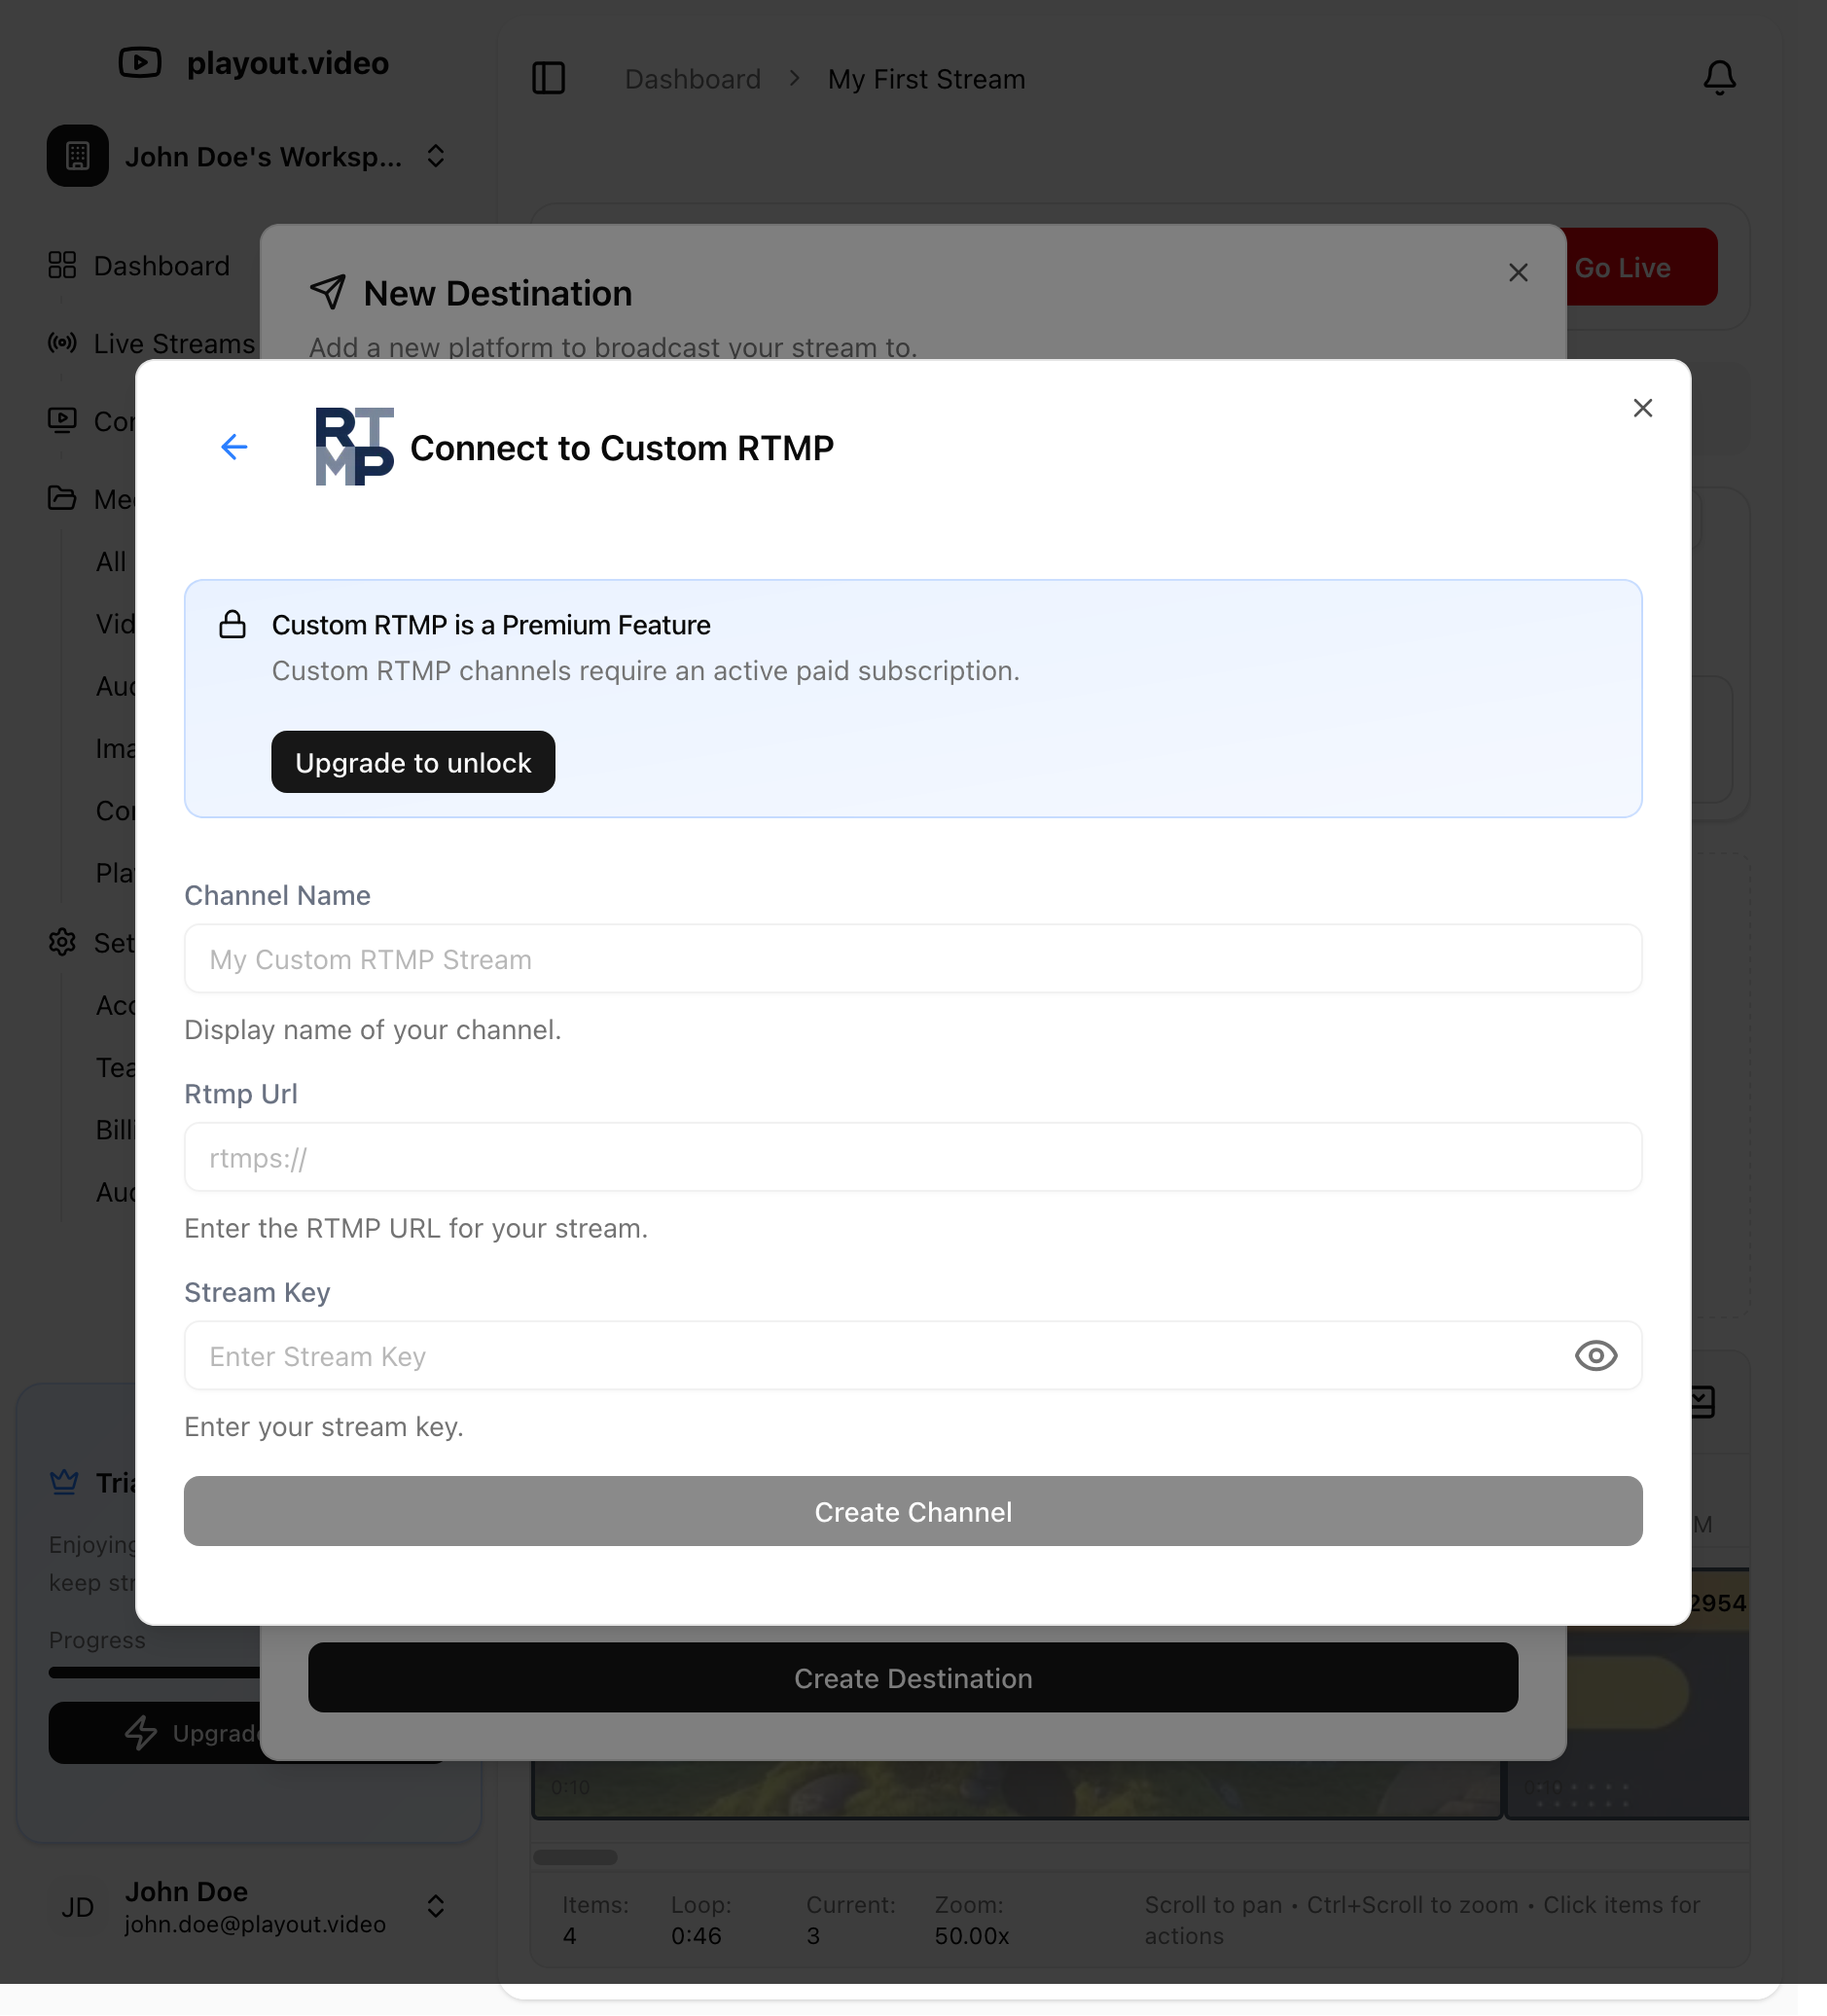
Task: Click the Dashboard grid icon in sidebar
Action: tap(62, 265)
